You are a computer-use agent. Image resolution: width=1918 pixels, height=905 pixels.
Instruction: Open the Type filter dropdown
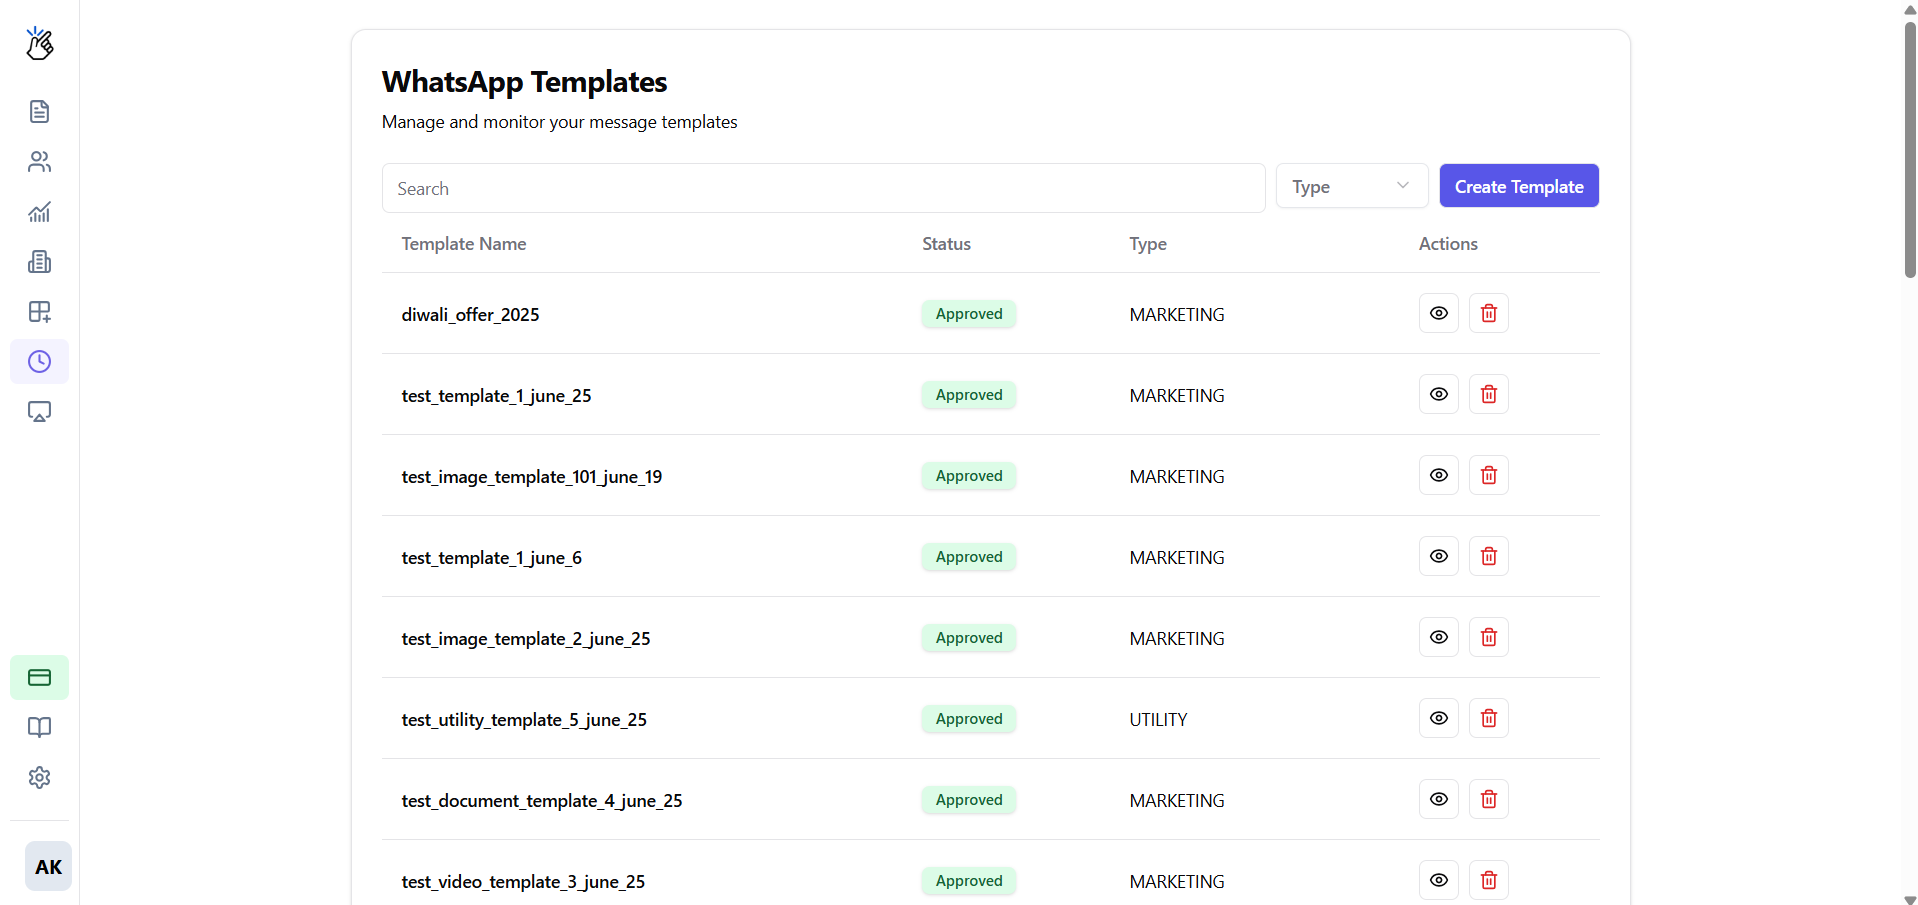pyautogui.click(x=1351, y=186)
